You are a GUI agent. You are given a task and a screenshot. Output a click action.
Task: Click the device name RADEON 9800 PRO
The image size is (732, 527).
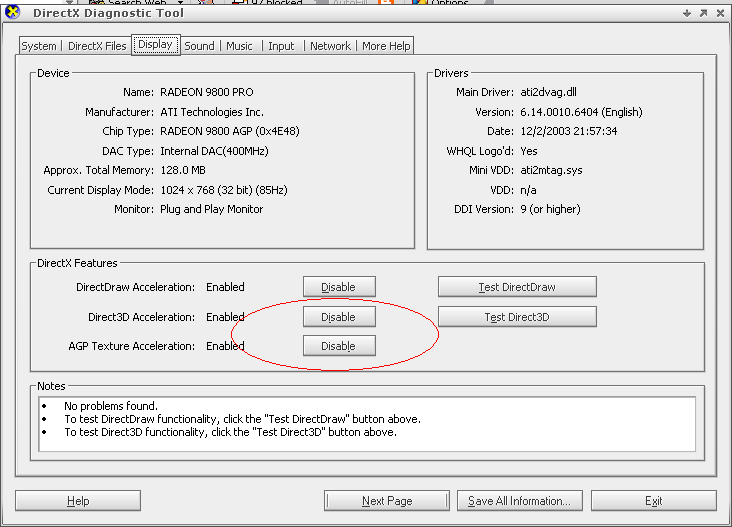click(207, 92)
